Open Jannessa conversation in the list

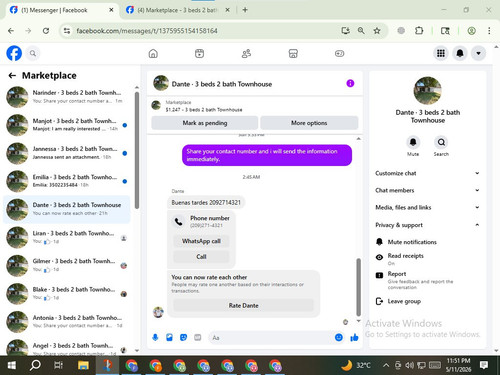67,153
